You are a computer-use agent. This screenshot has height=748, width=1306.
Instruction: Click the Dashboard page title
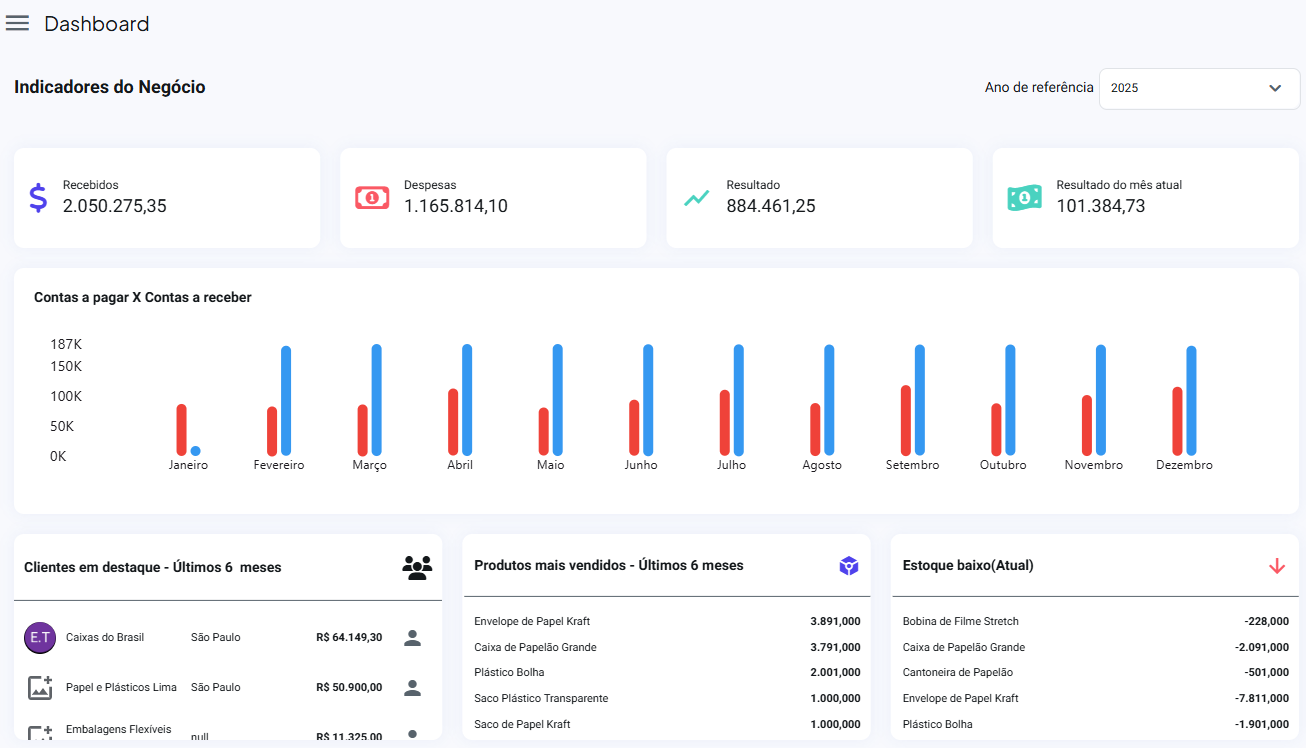click(x=97, y=24)
